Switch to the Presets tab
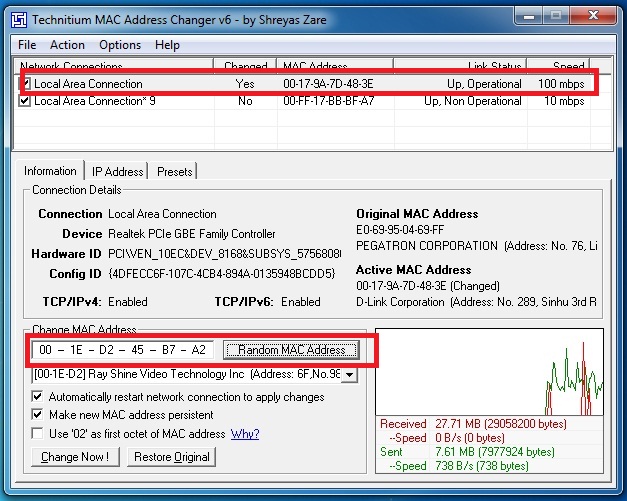627x501 pixels. 175,172
